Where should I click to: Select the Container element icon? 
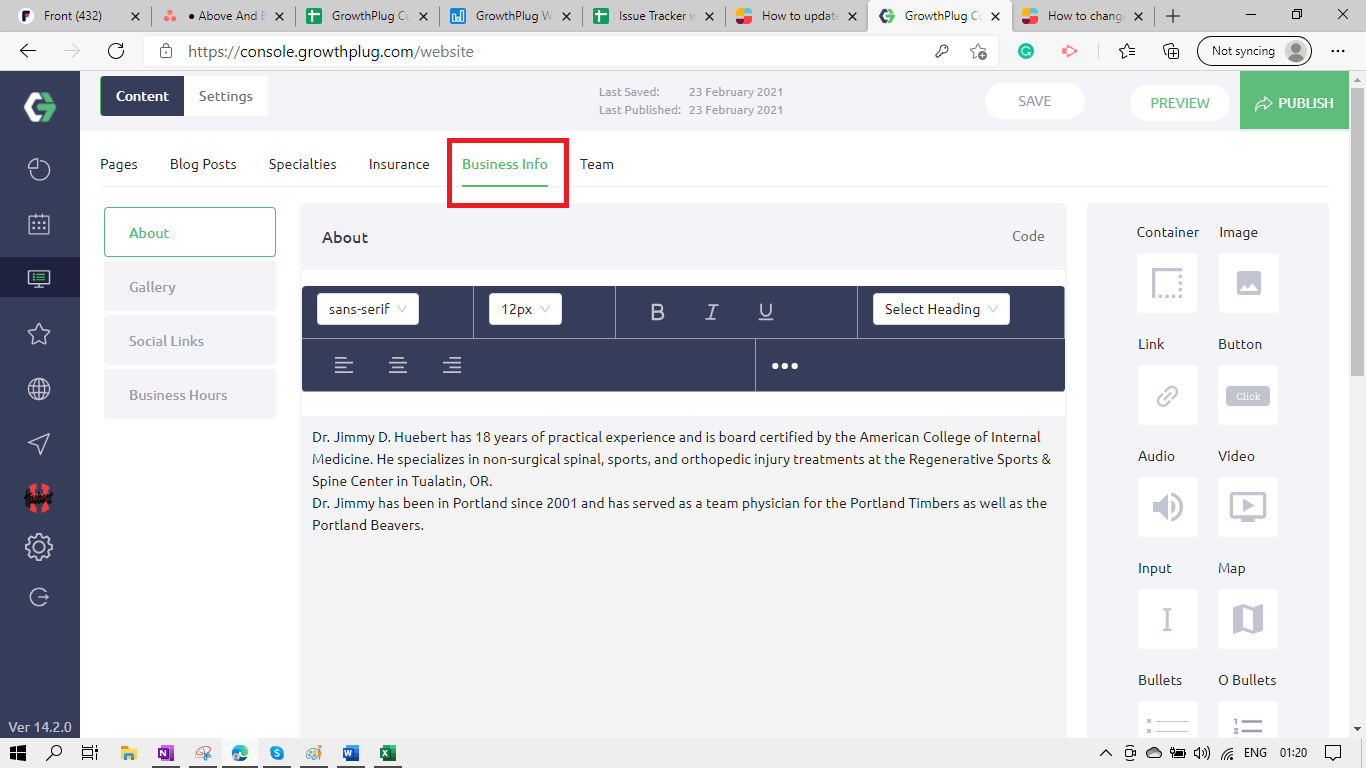click(x=1167, y=283)
